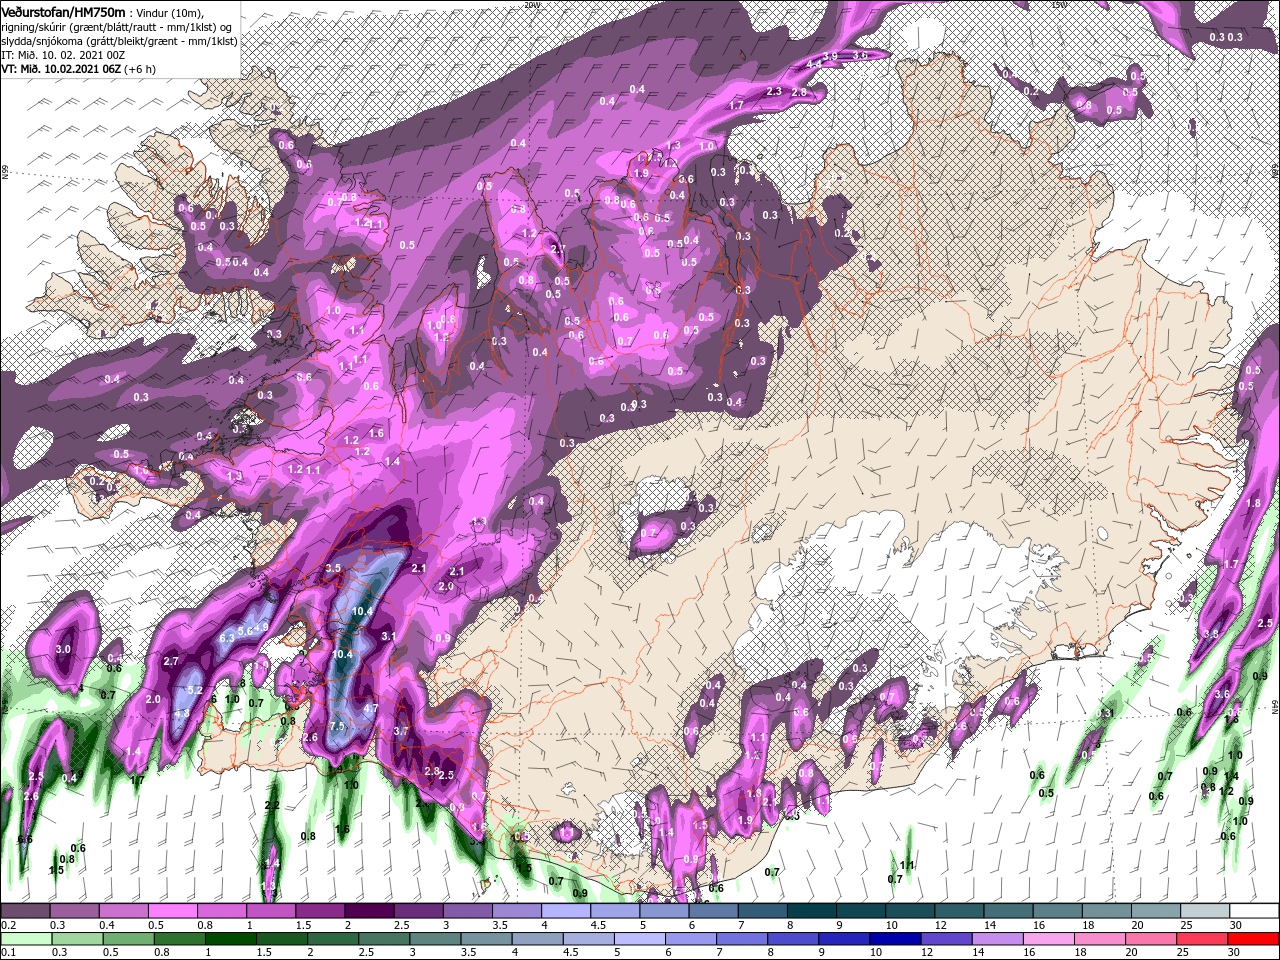
Task: Click the black 2.2 rain value offshore
Action: pyautogui.click(x=272, y=805)
